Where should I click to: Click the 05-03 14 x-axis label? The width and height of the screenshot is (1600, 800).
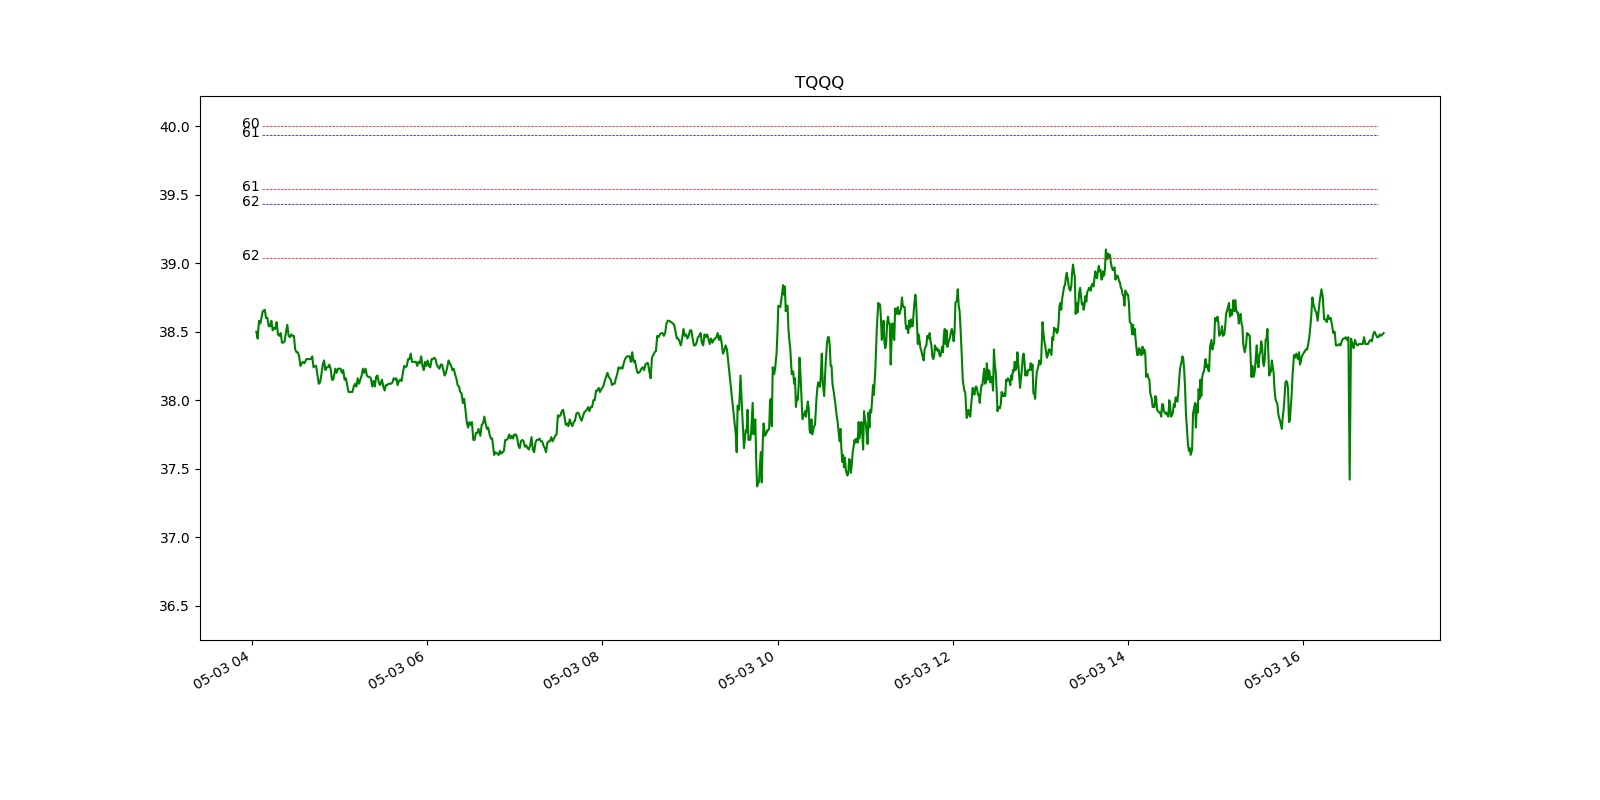click(1097, 669)
